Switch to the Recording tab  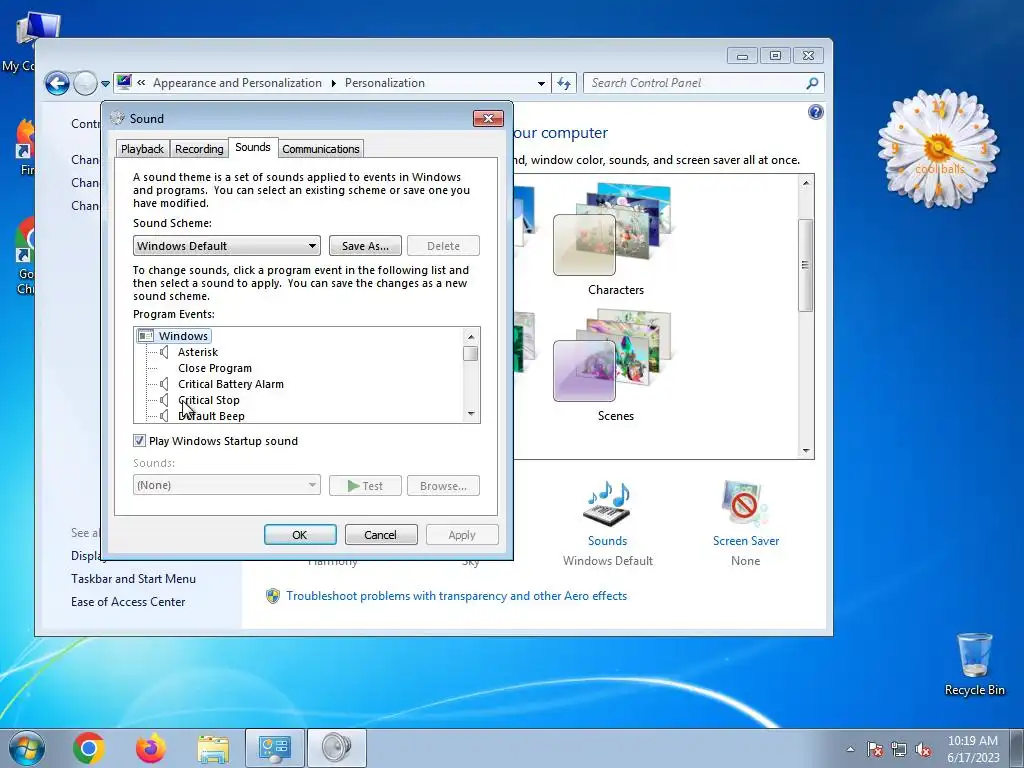coord(199,149)
